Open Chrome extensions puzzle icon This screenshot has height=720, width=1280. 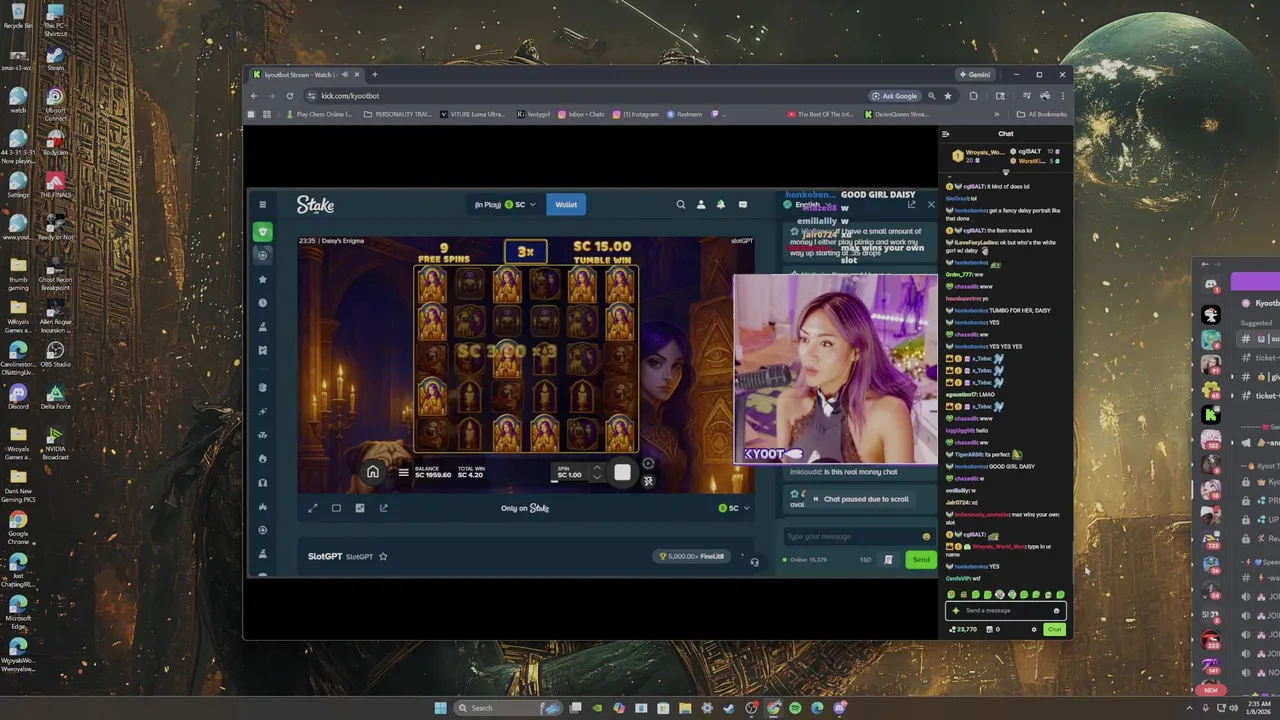(973, 96)
